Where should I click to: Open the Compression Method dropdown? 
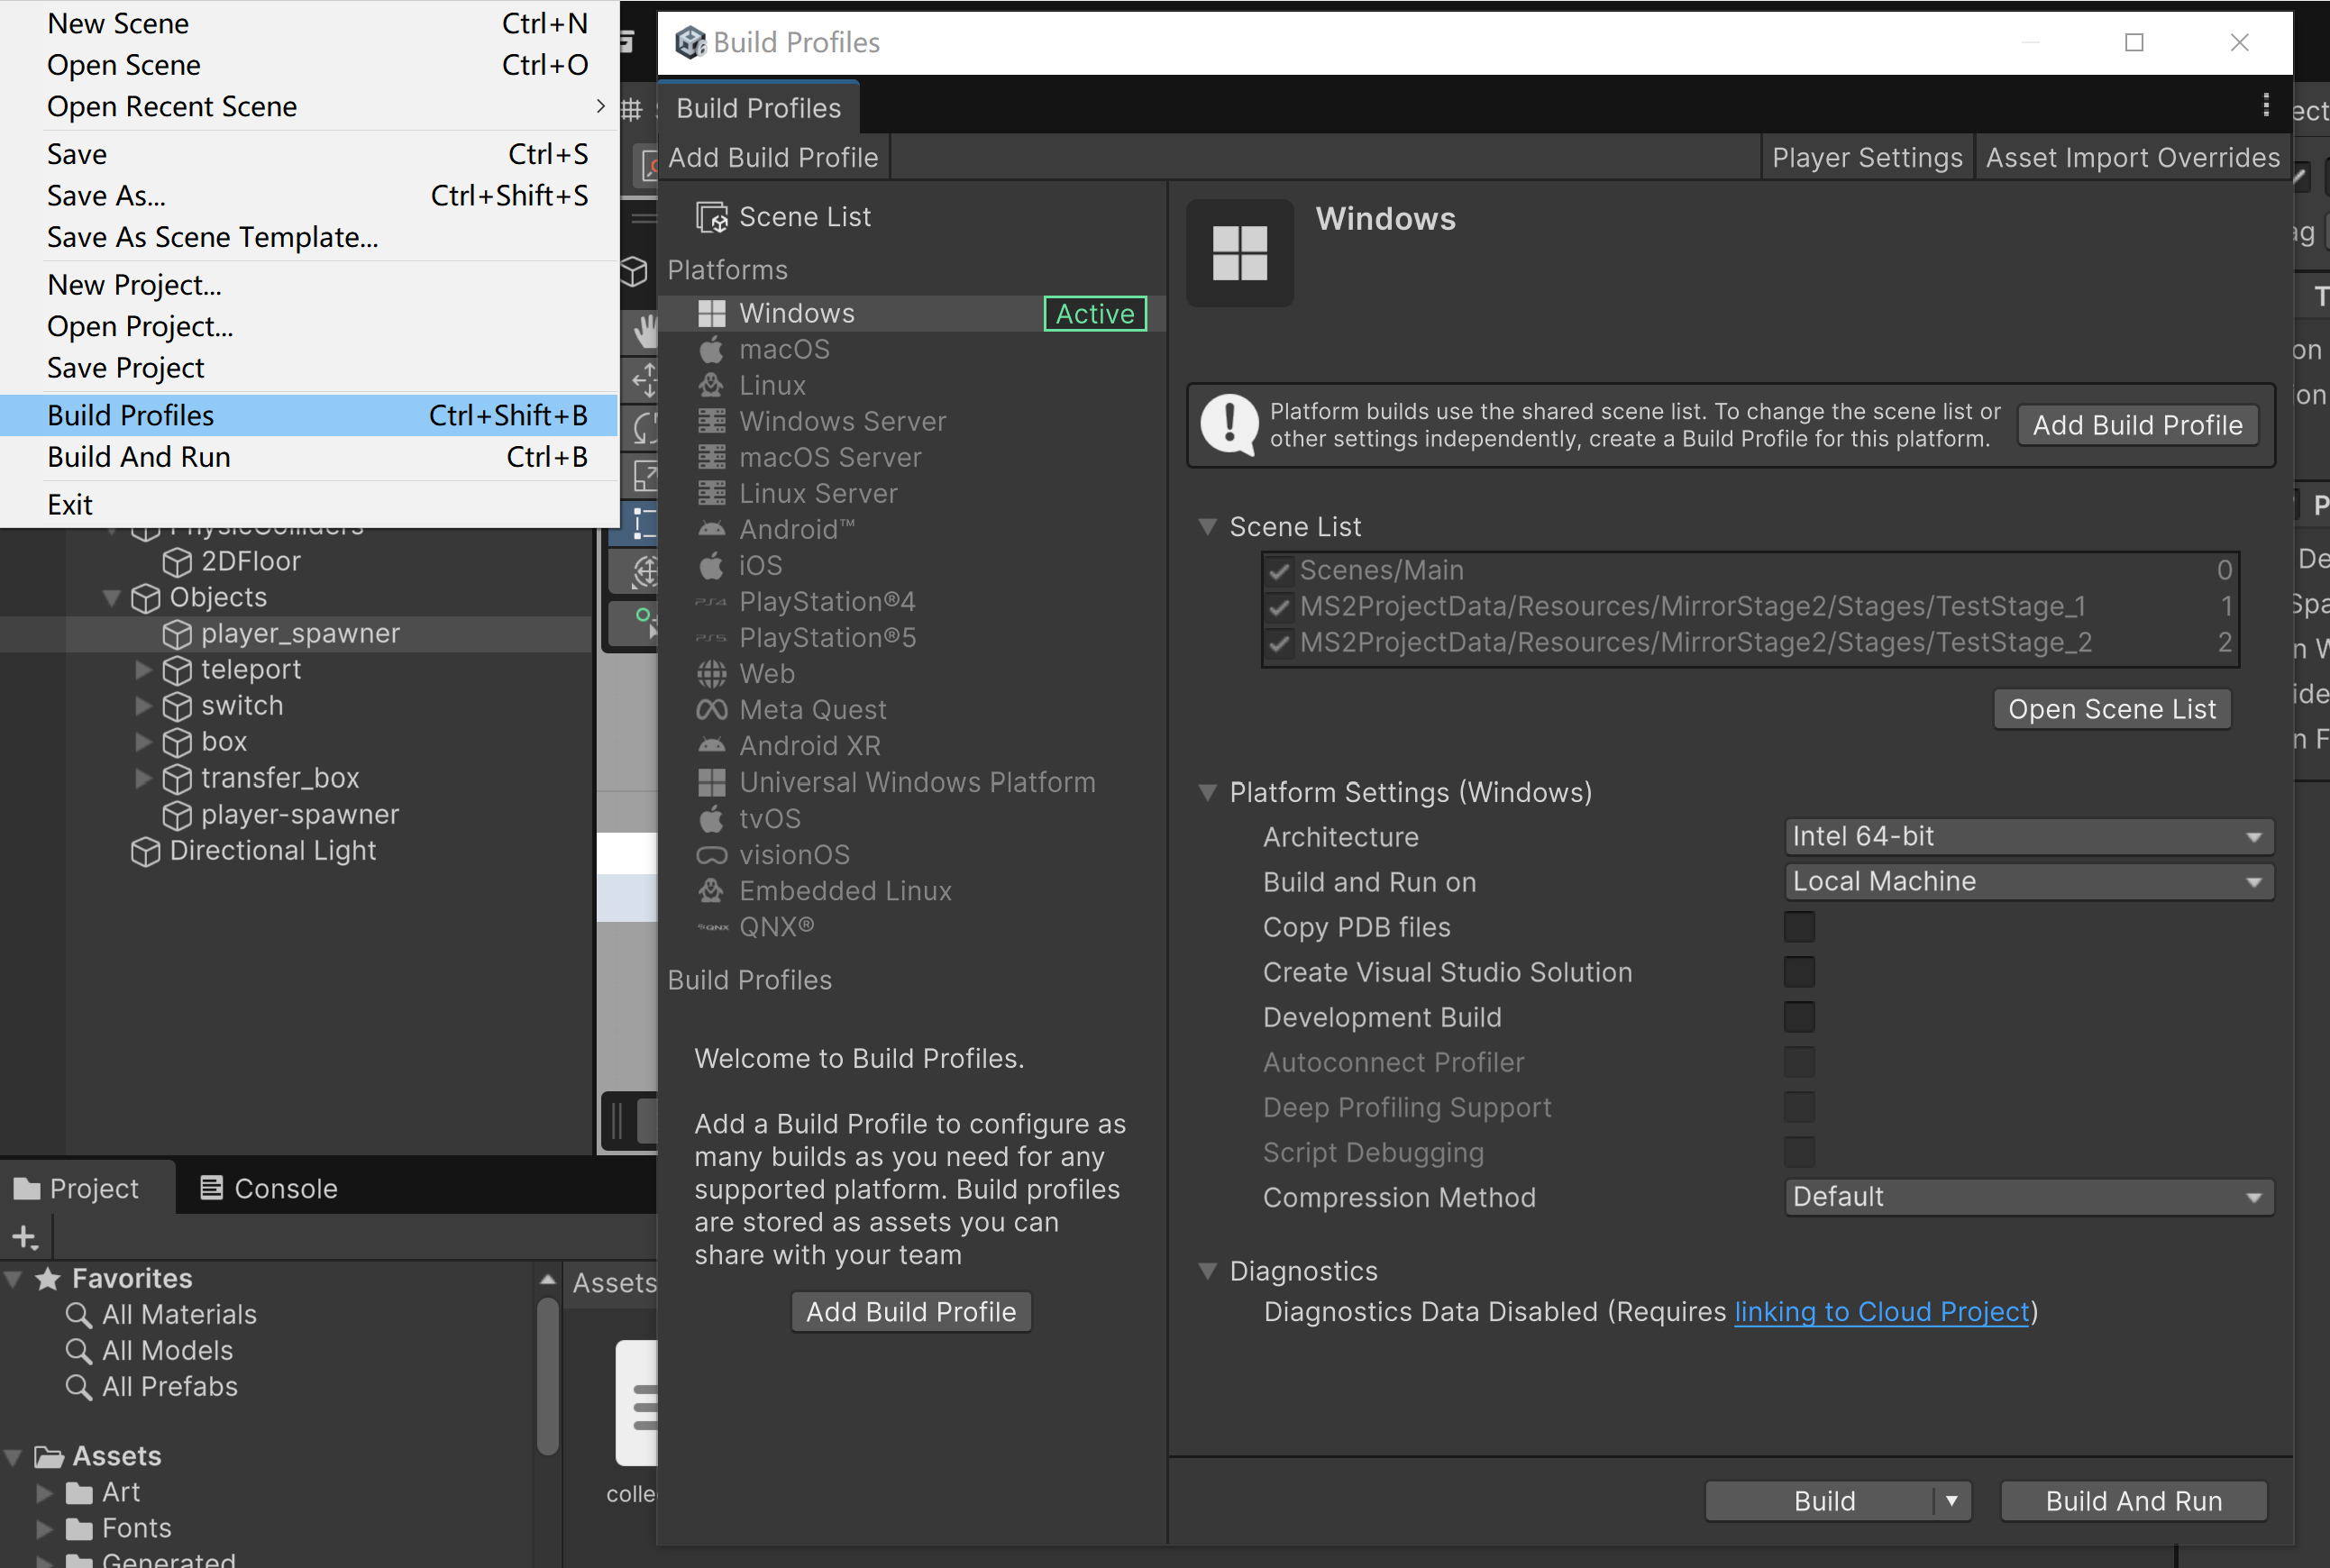[x=2029, y=1197]
